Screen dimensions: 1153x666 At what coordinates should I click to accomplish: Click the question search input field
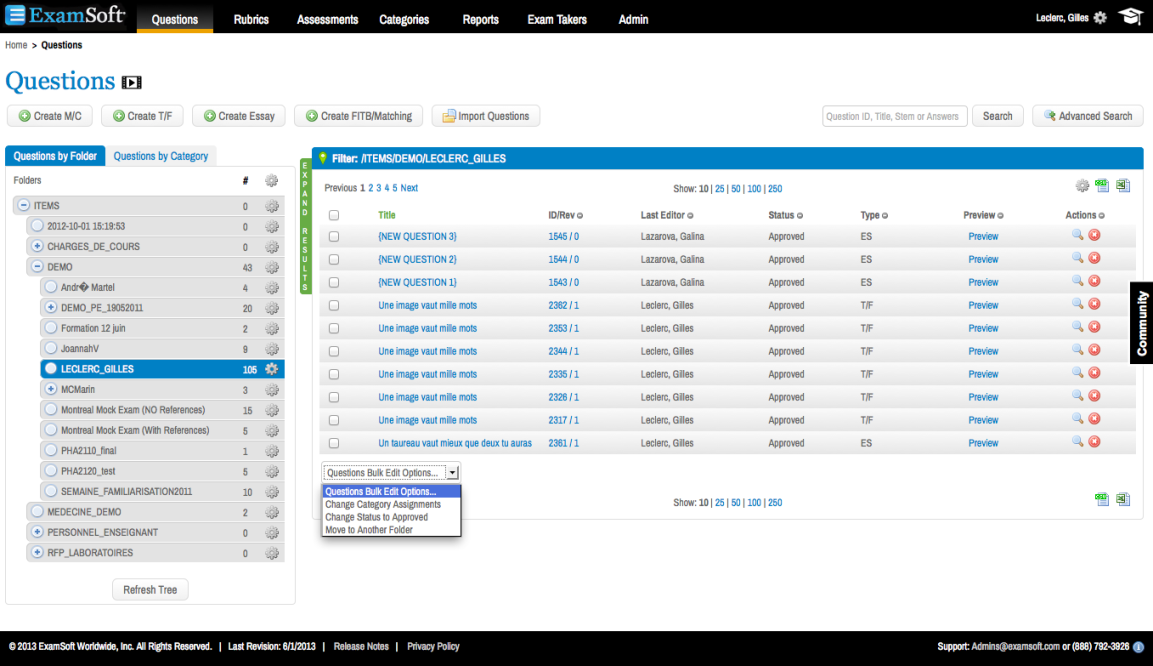(894, 116)
